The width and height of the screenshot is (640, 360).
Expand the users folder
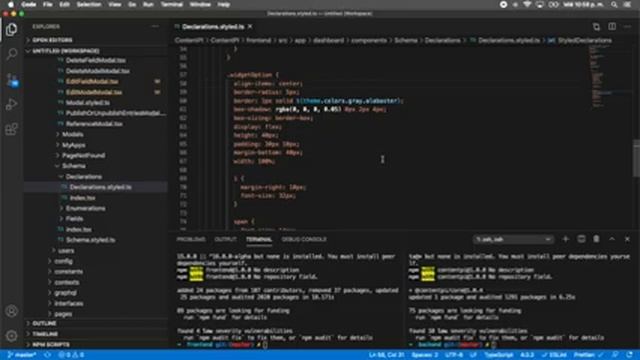click(x=66, y=251)
